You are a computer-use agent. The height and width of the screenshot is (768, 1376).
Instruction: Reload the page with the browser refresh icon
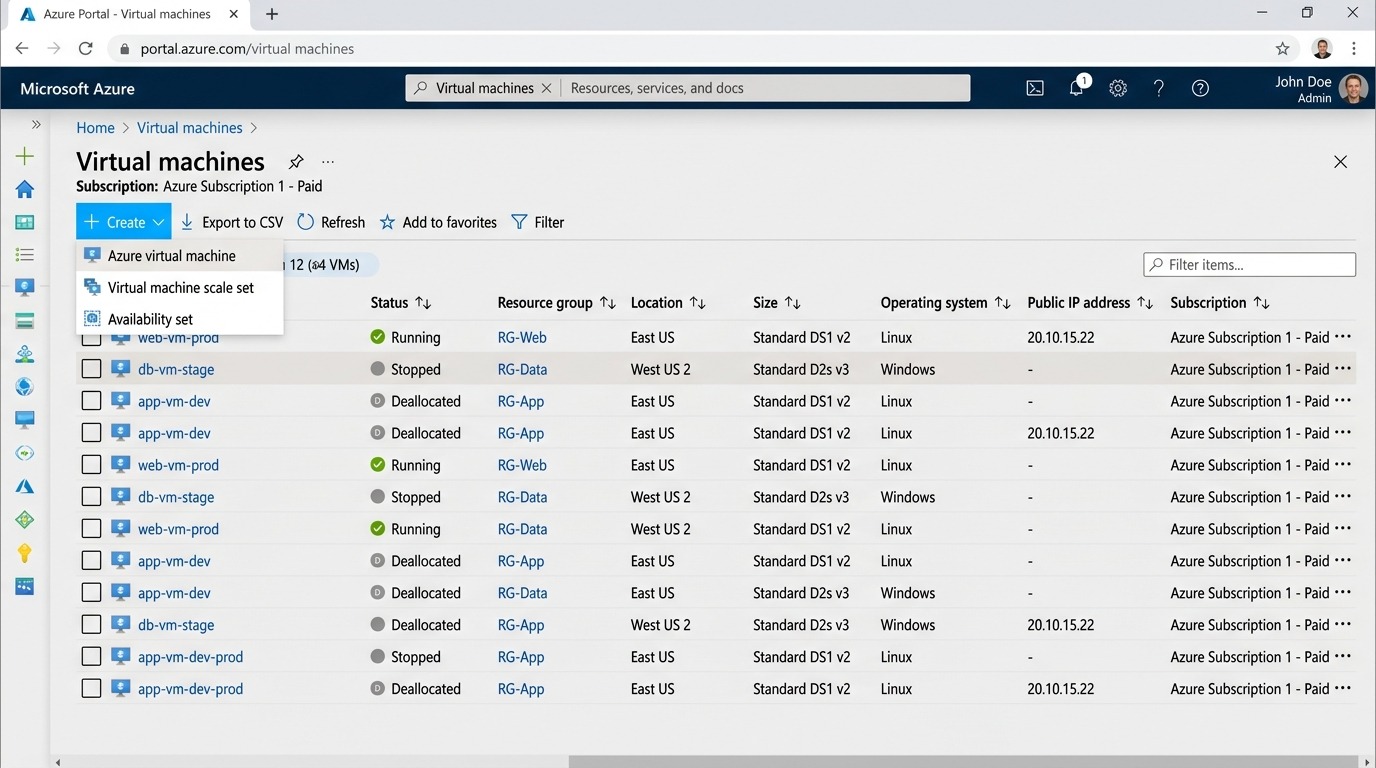click(x=86, y=48)
